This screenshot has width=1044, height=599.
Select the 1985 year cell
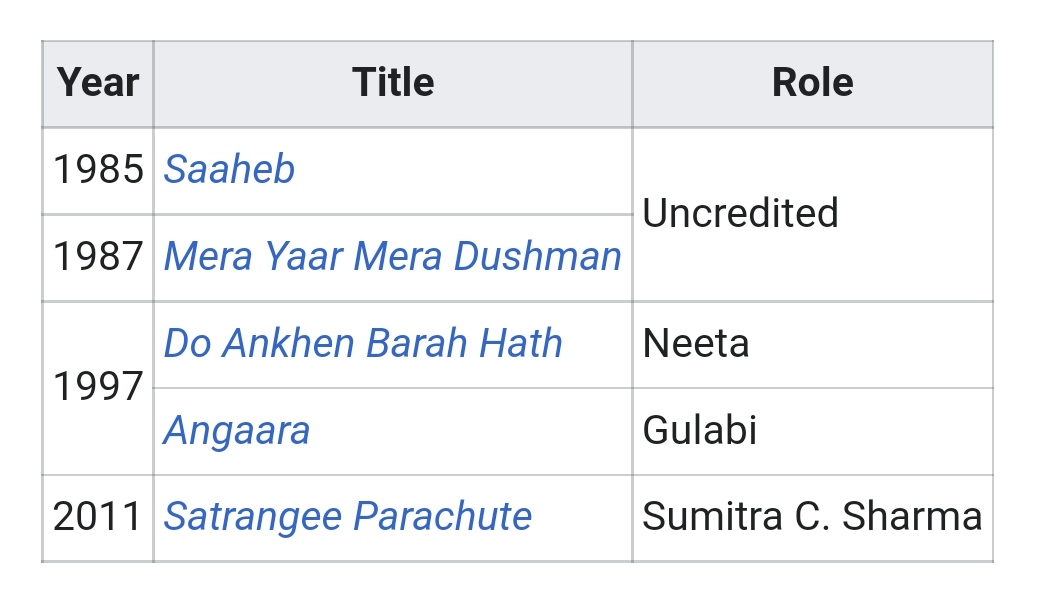[x=98, y=170]
